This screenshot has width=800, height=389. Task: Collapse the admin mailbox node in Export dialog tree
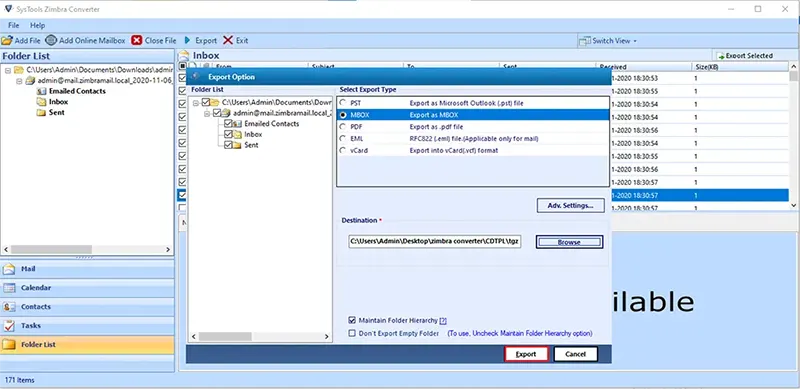pyautogui.click(x=208, y=113)
